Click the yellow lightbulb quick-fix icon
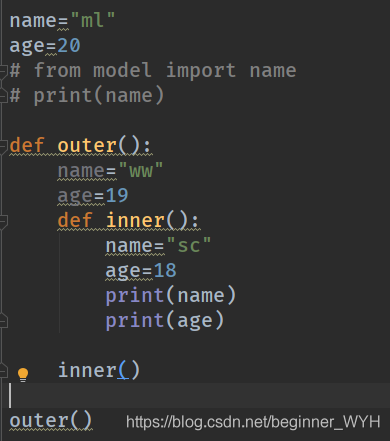390x441 pixels. tap(23, 375)
